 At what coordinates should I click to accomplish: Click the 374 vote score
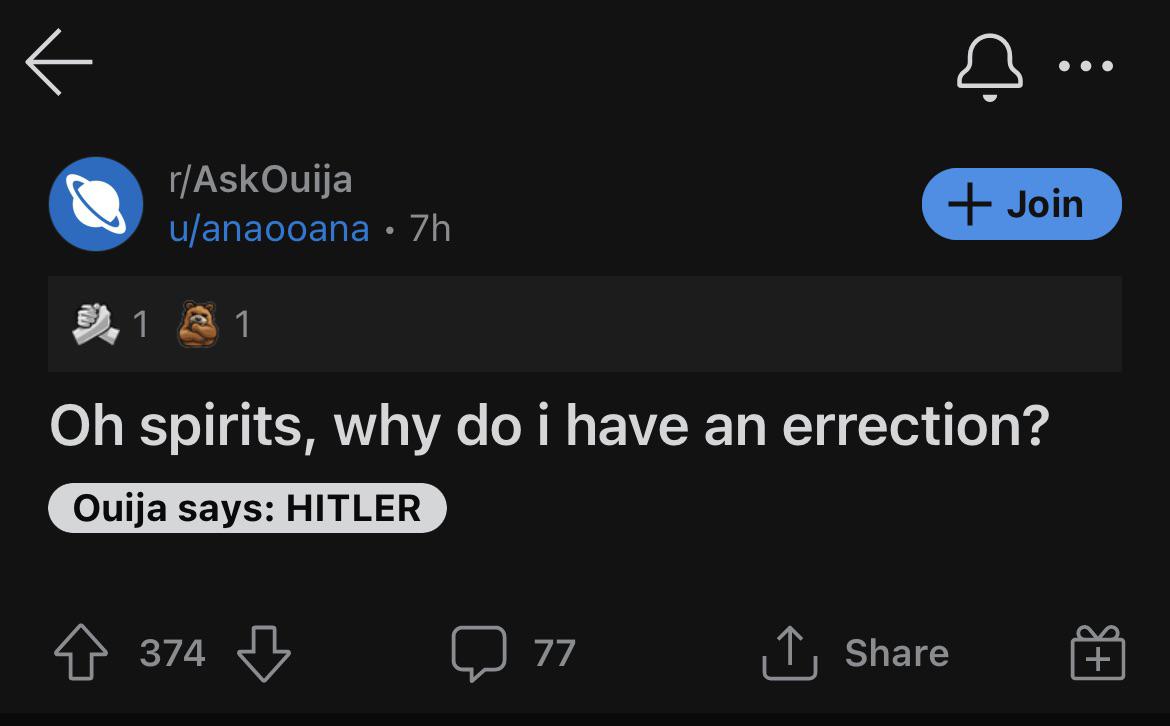172,654
